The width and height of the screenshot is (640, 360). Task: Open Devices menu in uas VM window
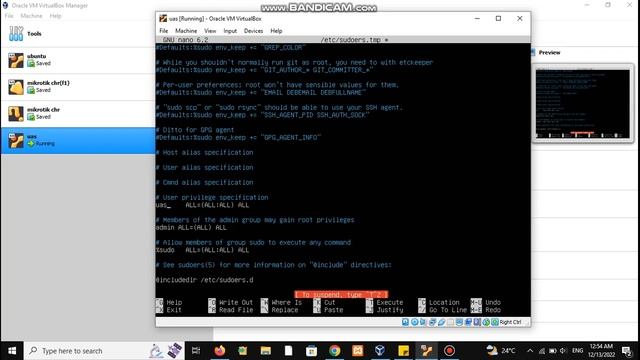tap(253, 31)
